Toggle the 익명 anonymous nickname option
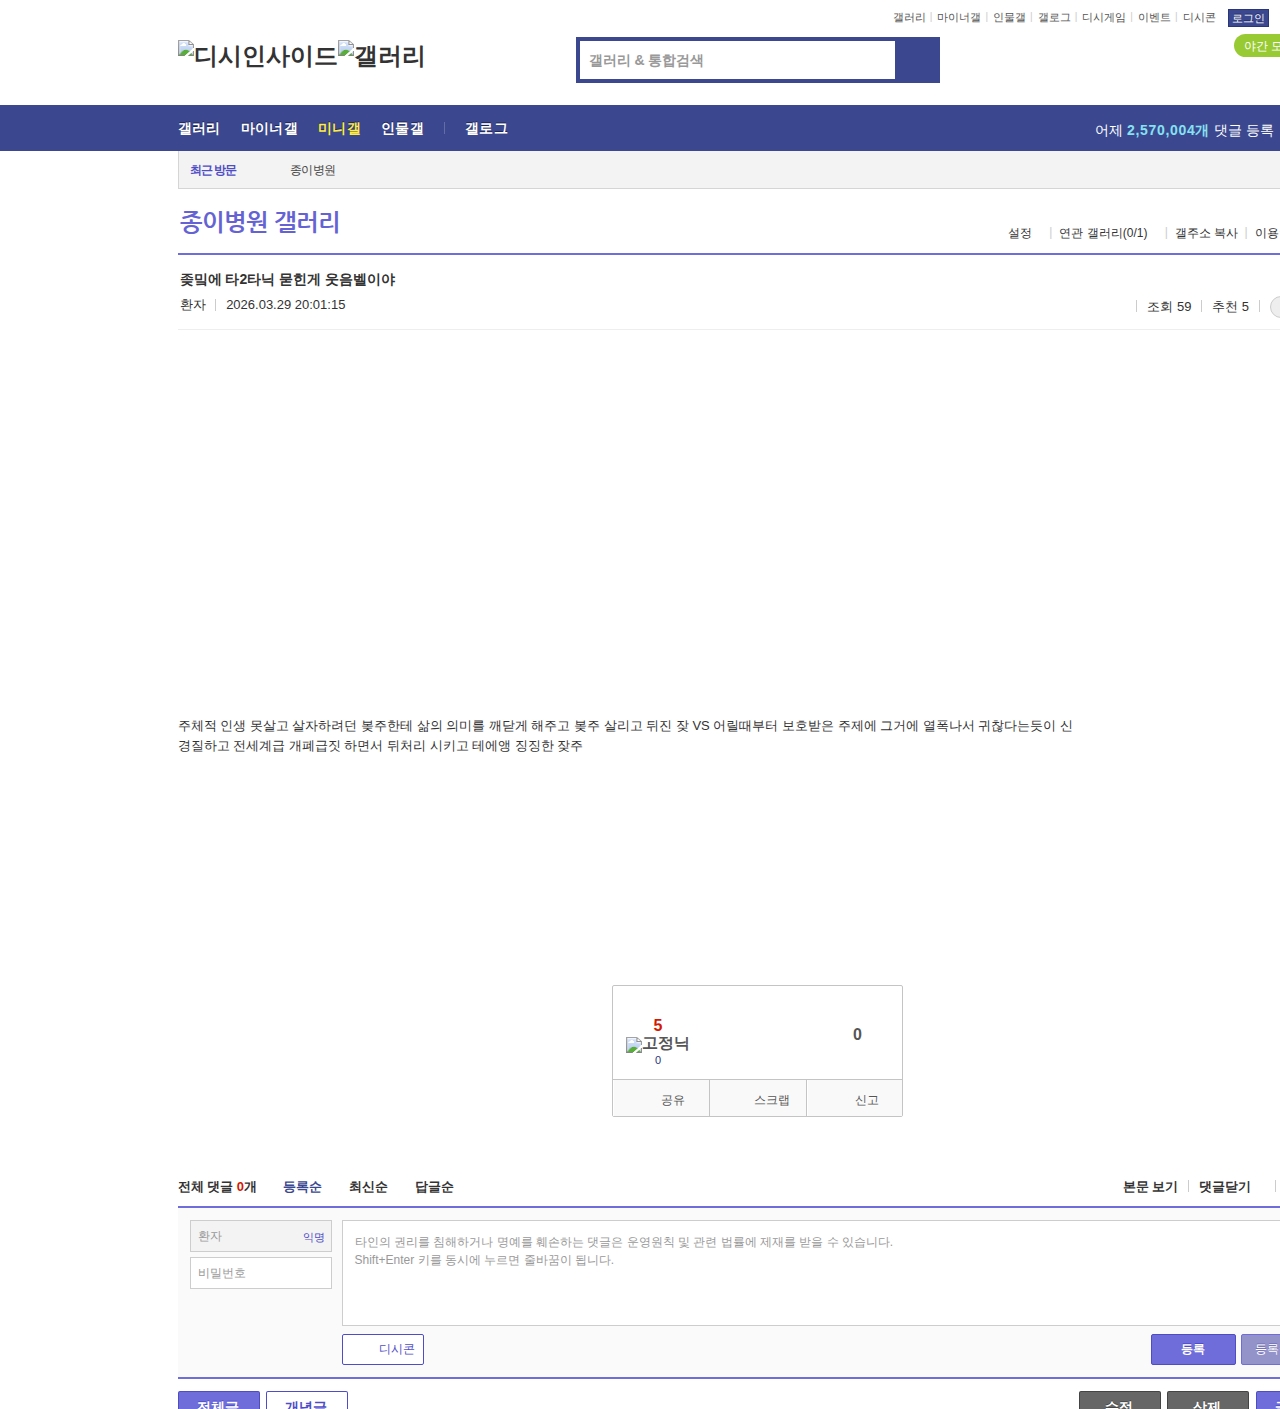This screenshot has width=1280, height=1409. tap(314, 1237)
